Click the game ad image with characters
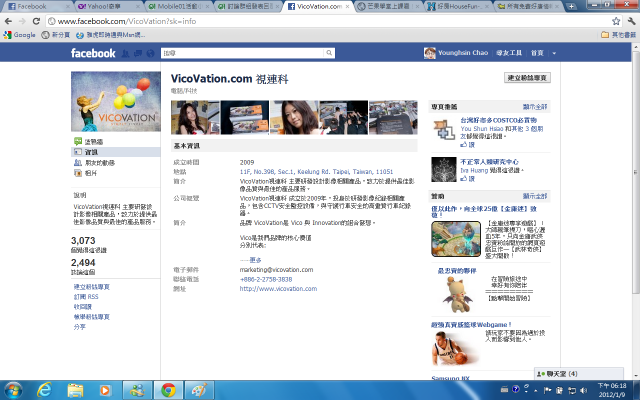Image resolution: width=640 pixels, height=400 pixels. click(x=456, y=239)
